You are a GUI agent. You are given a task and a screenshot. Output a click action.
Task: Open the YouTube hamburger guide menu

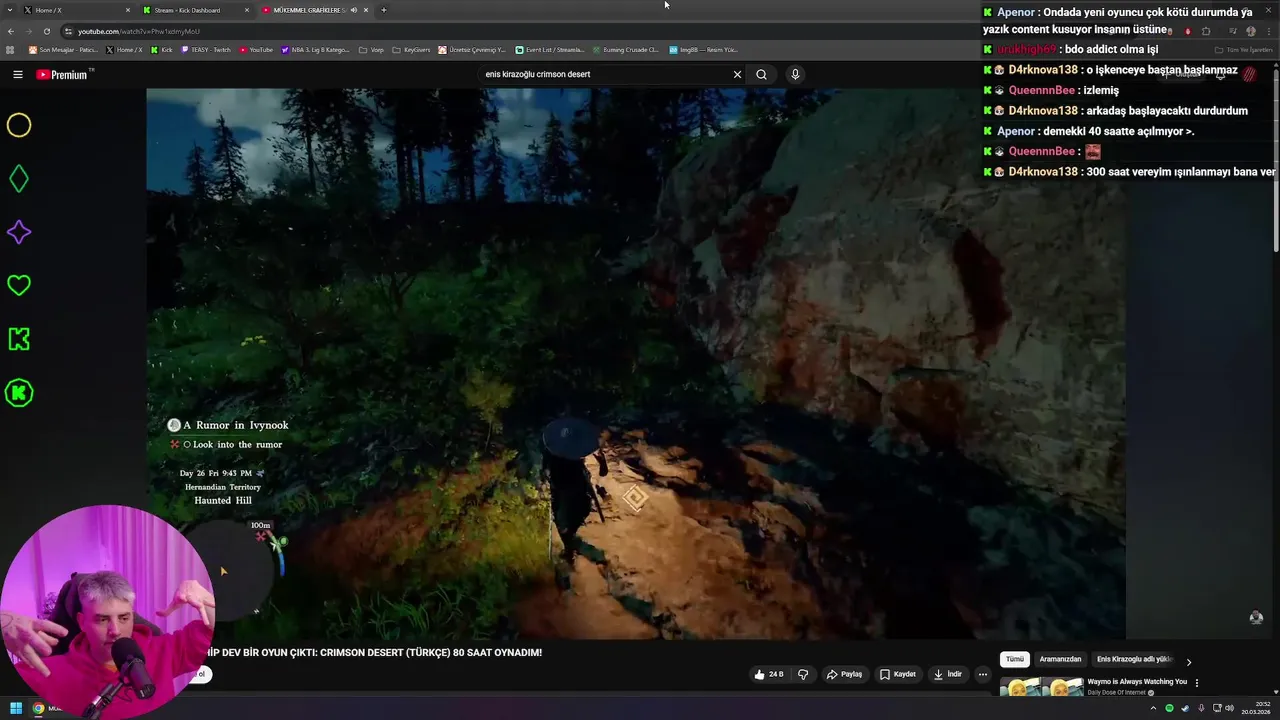coord(18,74)
